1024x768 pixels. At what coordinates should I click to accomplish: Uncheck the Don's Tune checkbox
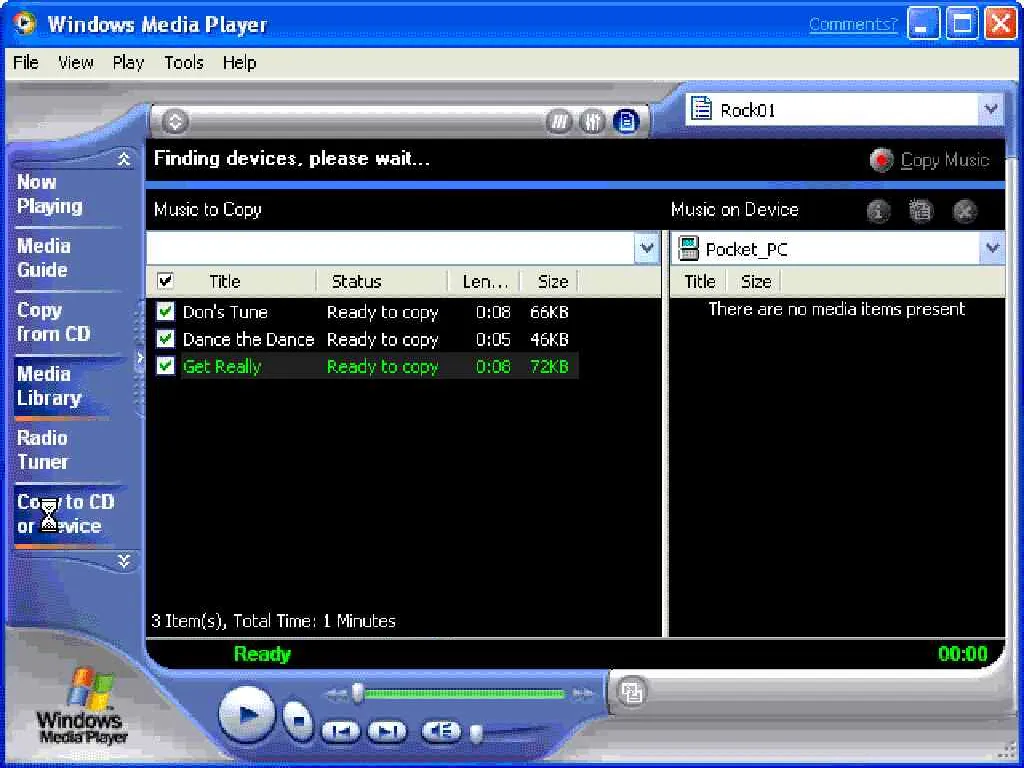point(165,312)
